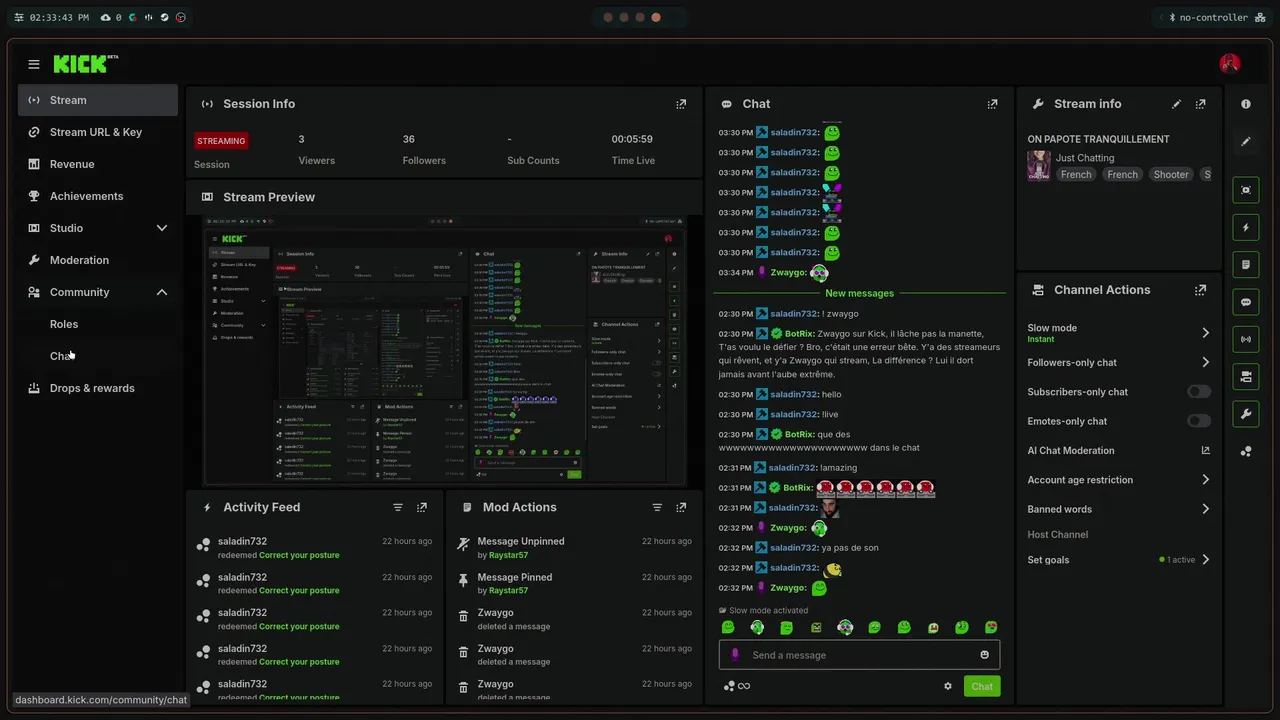Insert the first green emote from quick bar
1280x720 pixels.
click(x=728, y=627)
